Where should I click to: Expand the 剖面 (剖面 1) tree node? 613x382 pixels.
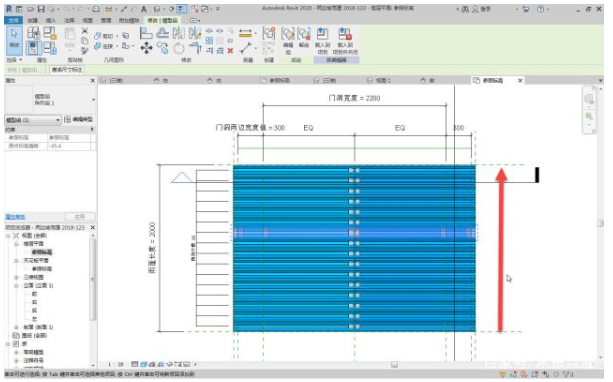(16, 327)
